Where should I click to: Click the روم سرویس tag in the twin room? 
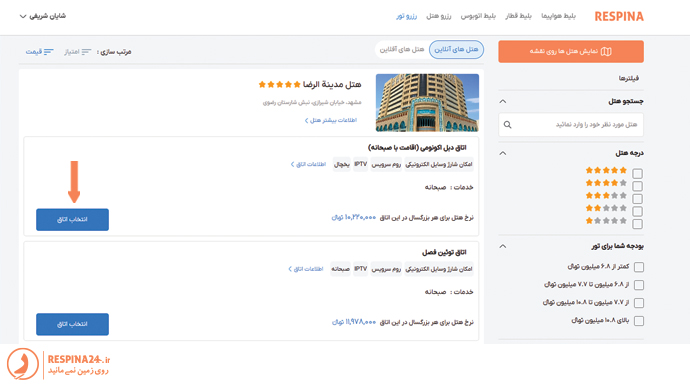386,269
